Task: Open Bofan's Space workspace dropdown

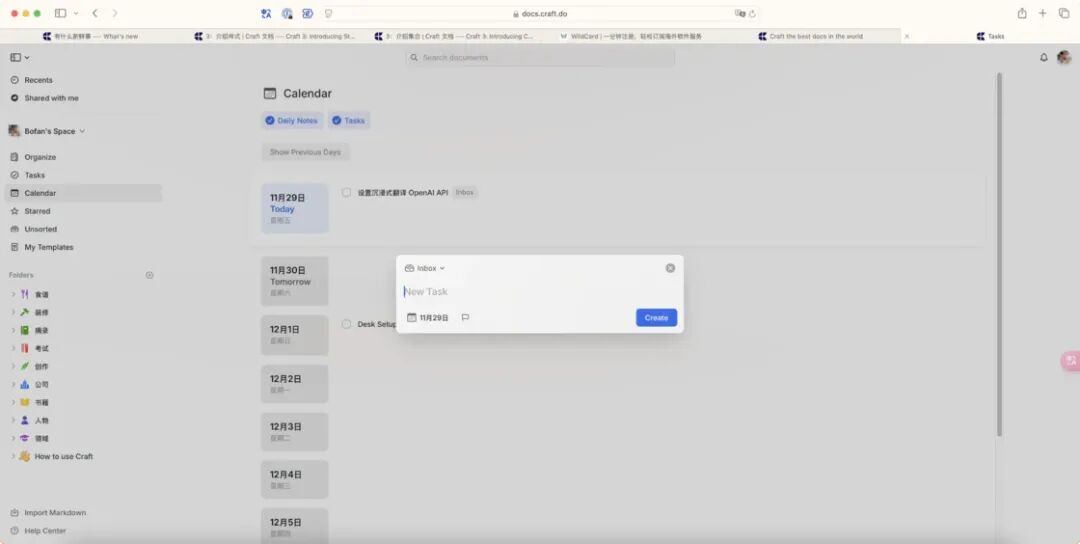Action: pyautogui.click(x=47, y=131)
